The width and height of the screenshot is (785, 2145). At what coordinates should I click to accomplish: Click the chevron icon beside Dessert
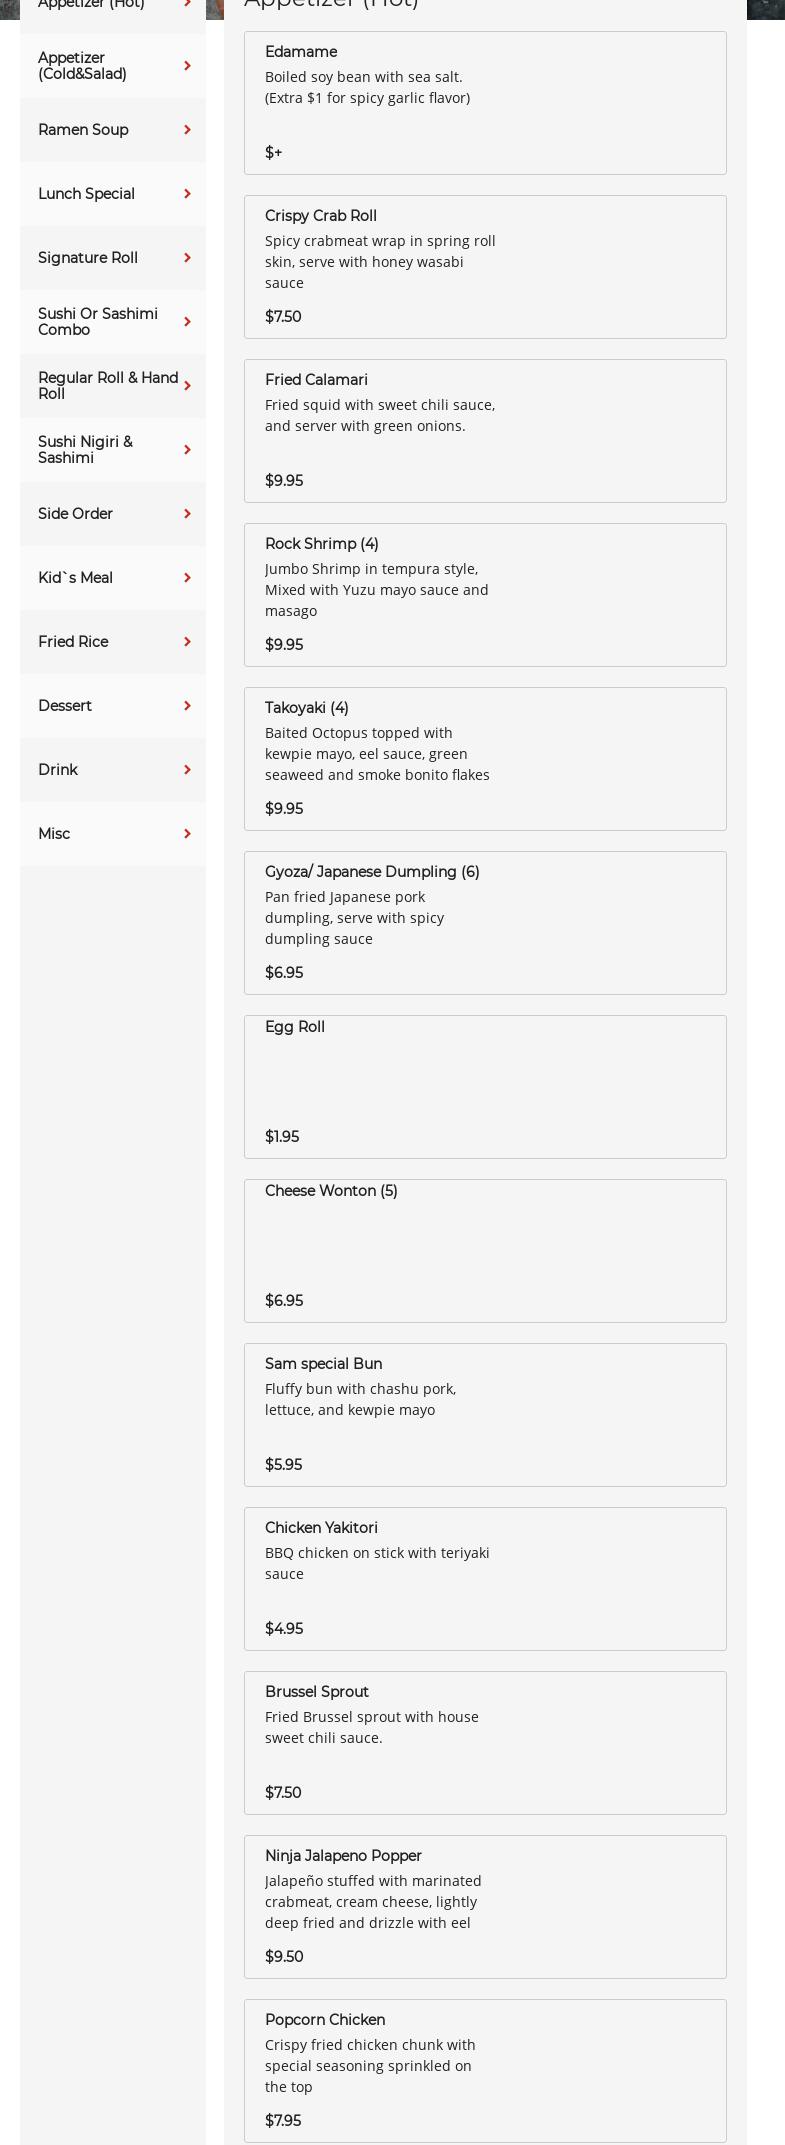pos(187,706)
